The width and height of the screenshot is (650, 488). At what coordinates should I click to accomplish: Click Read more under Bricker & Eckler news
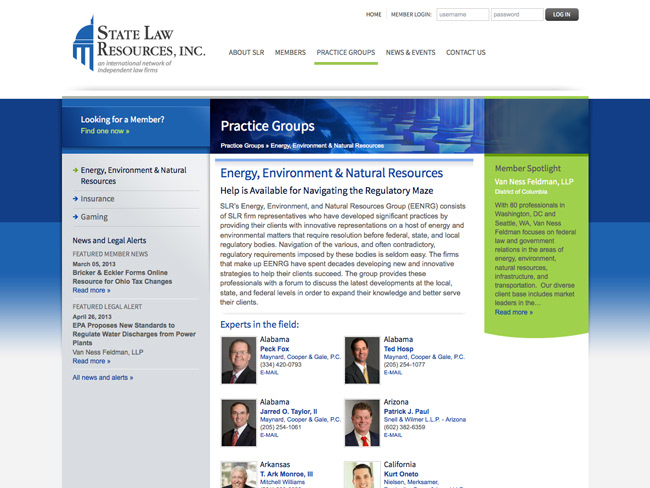(x=91, y=290)
